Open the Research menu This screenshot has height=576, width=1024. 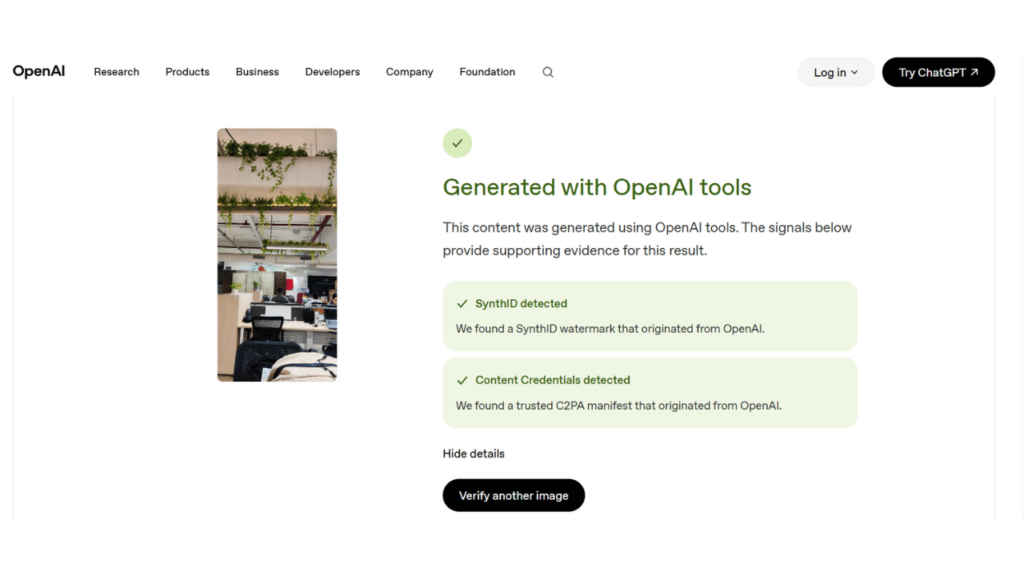click(x=116, y=72)
